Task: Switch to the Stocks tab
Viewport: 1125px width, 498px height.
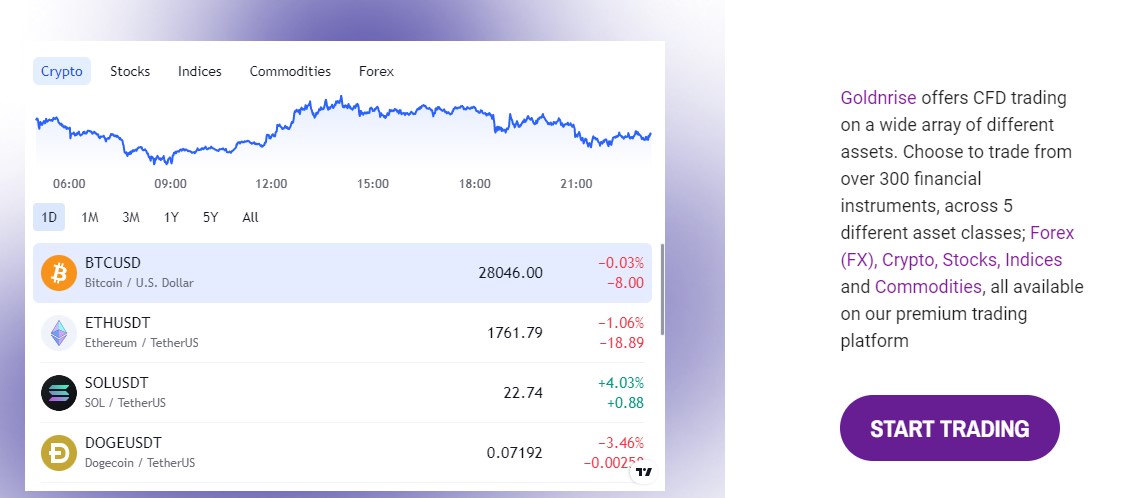Action: (x=130, y=71)
